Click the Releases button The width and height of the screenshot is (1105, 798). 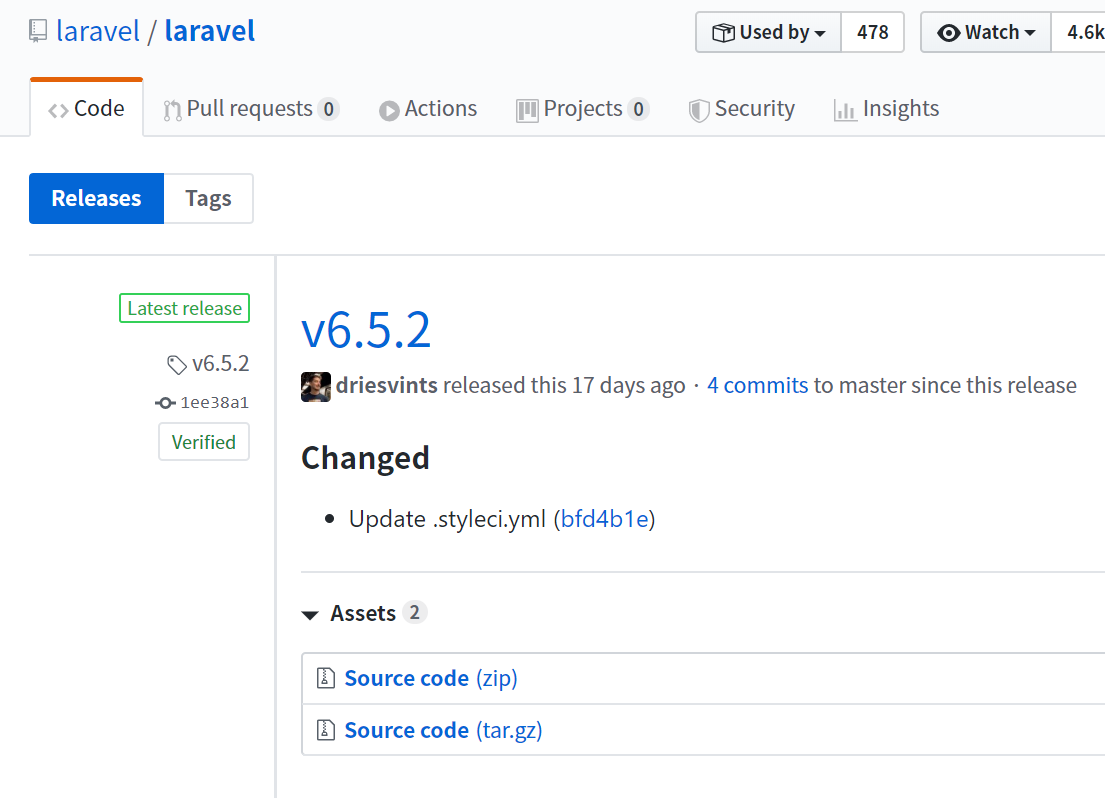pyautogui.click(x=96, y=198)
